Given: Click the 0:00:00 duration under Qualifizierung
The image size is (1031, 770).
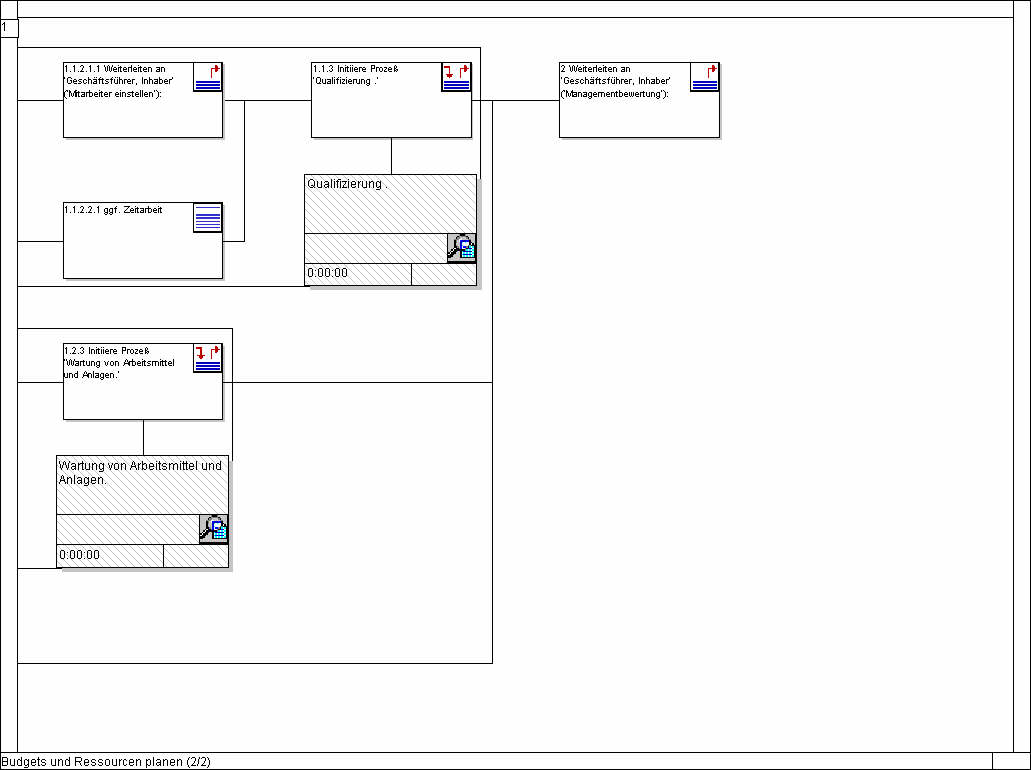Looking at the screenshot, I should [x=328, y=273].
